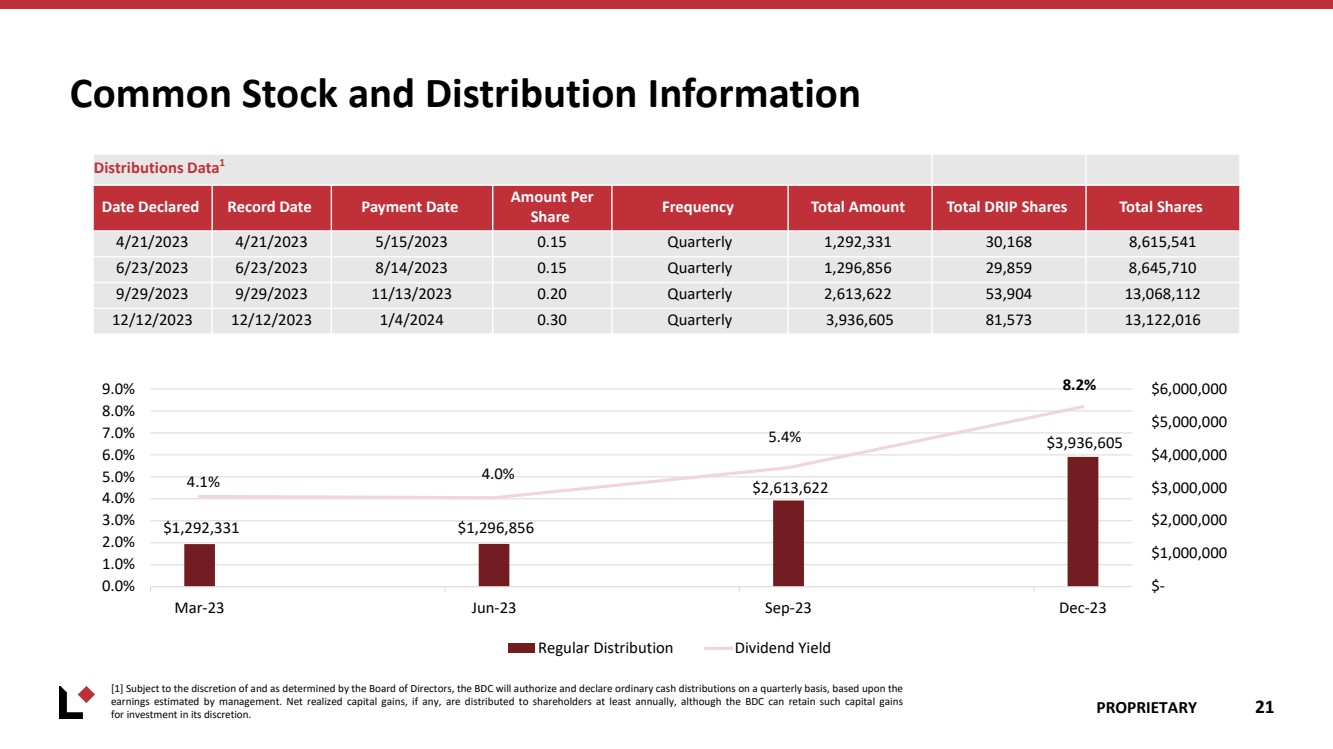Viewport: 1333px width, 749px height.
Task: Select the 8/14/2023 payment date cell
Action: pos(410,269)
